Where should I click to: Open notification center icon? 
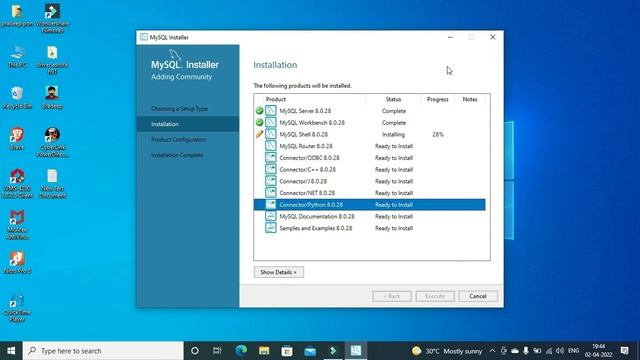(624, 351)
